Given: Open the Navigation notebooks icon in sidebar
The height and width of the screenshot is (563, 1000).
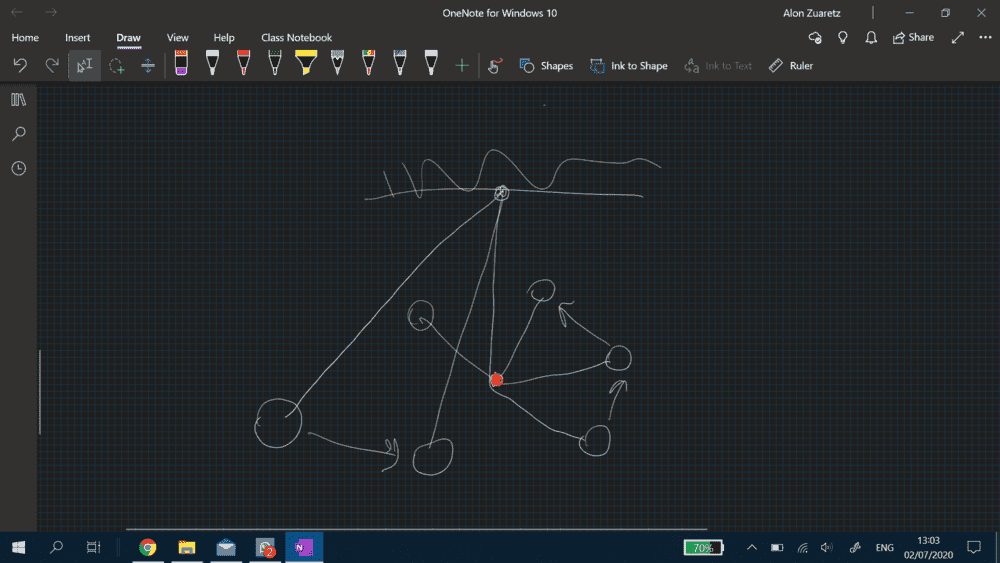Looking at the screenshot, I should pyautogui.click(x=18, y=100).
